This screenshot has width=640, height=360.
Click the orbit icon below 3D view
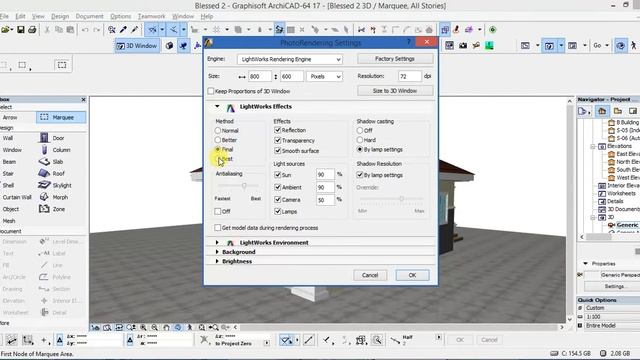point(178,327)
